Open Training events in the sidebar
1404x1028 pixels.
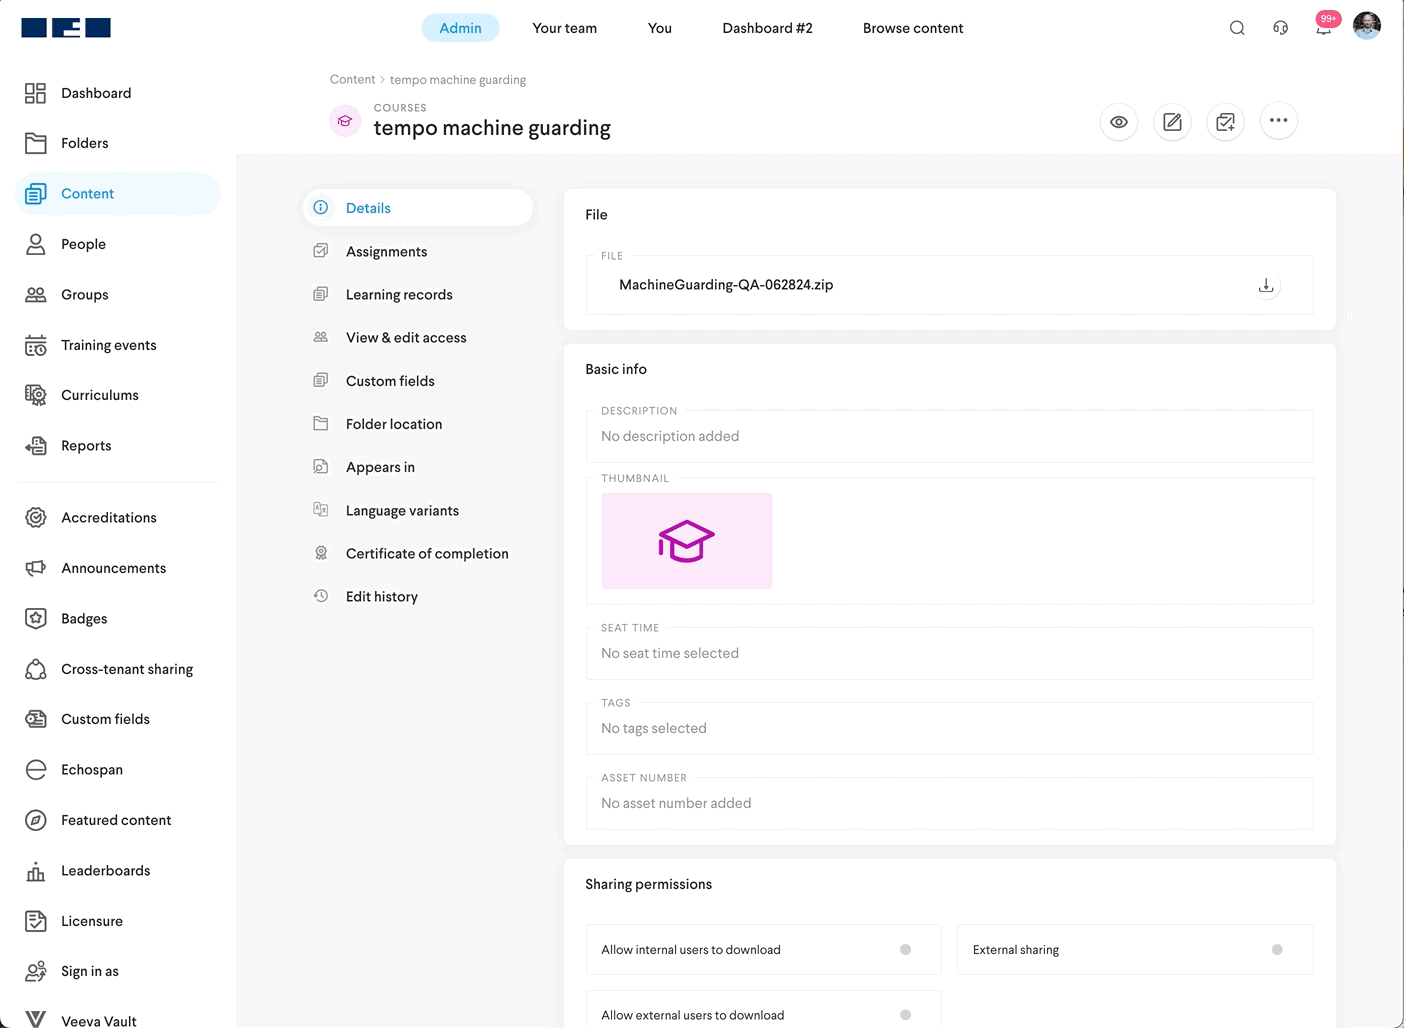point(108,345)
